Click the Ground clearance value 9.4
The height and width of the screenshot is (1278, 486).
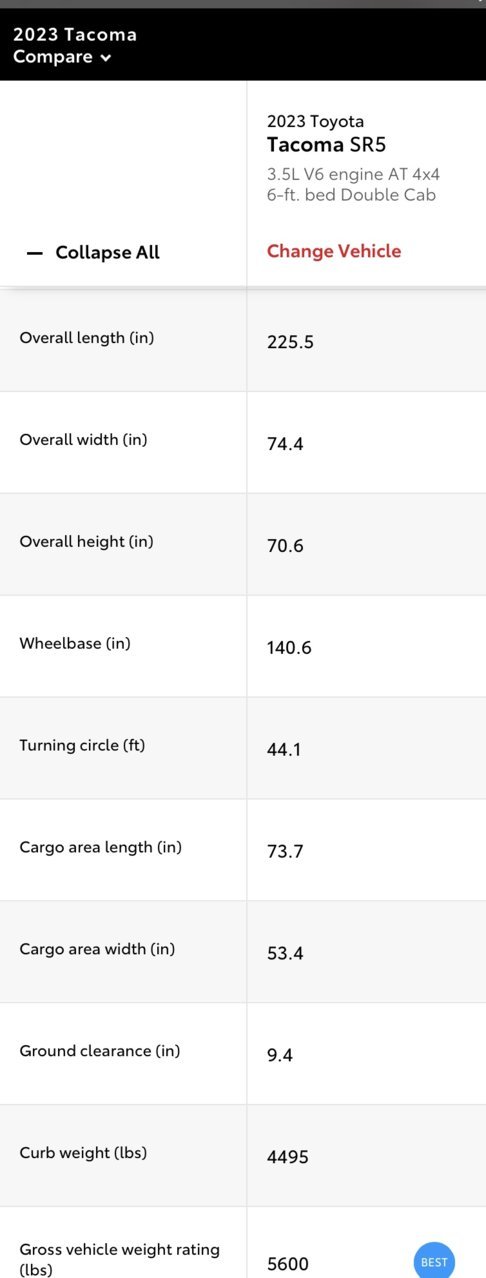[x=280, y=1055]
